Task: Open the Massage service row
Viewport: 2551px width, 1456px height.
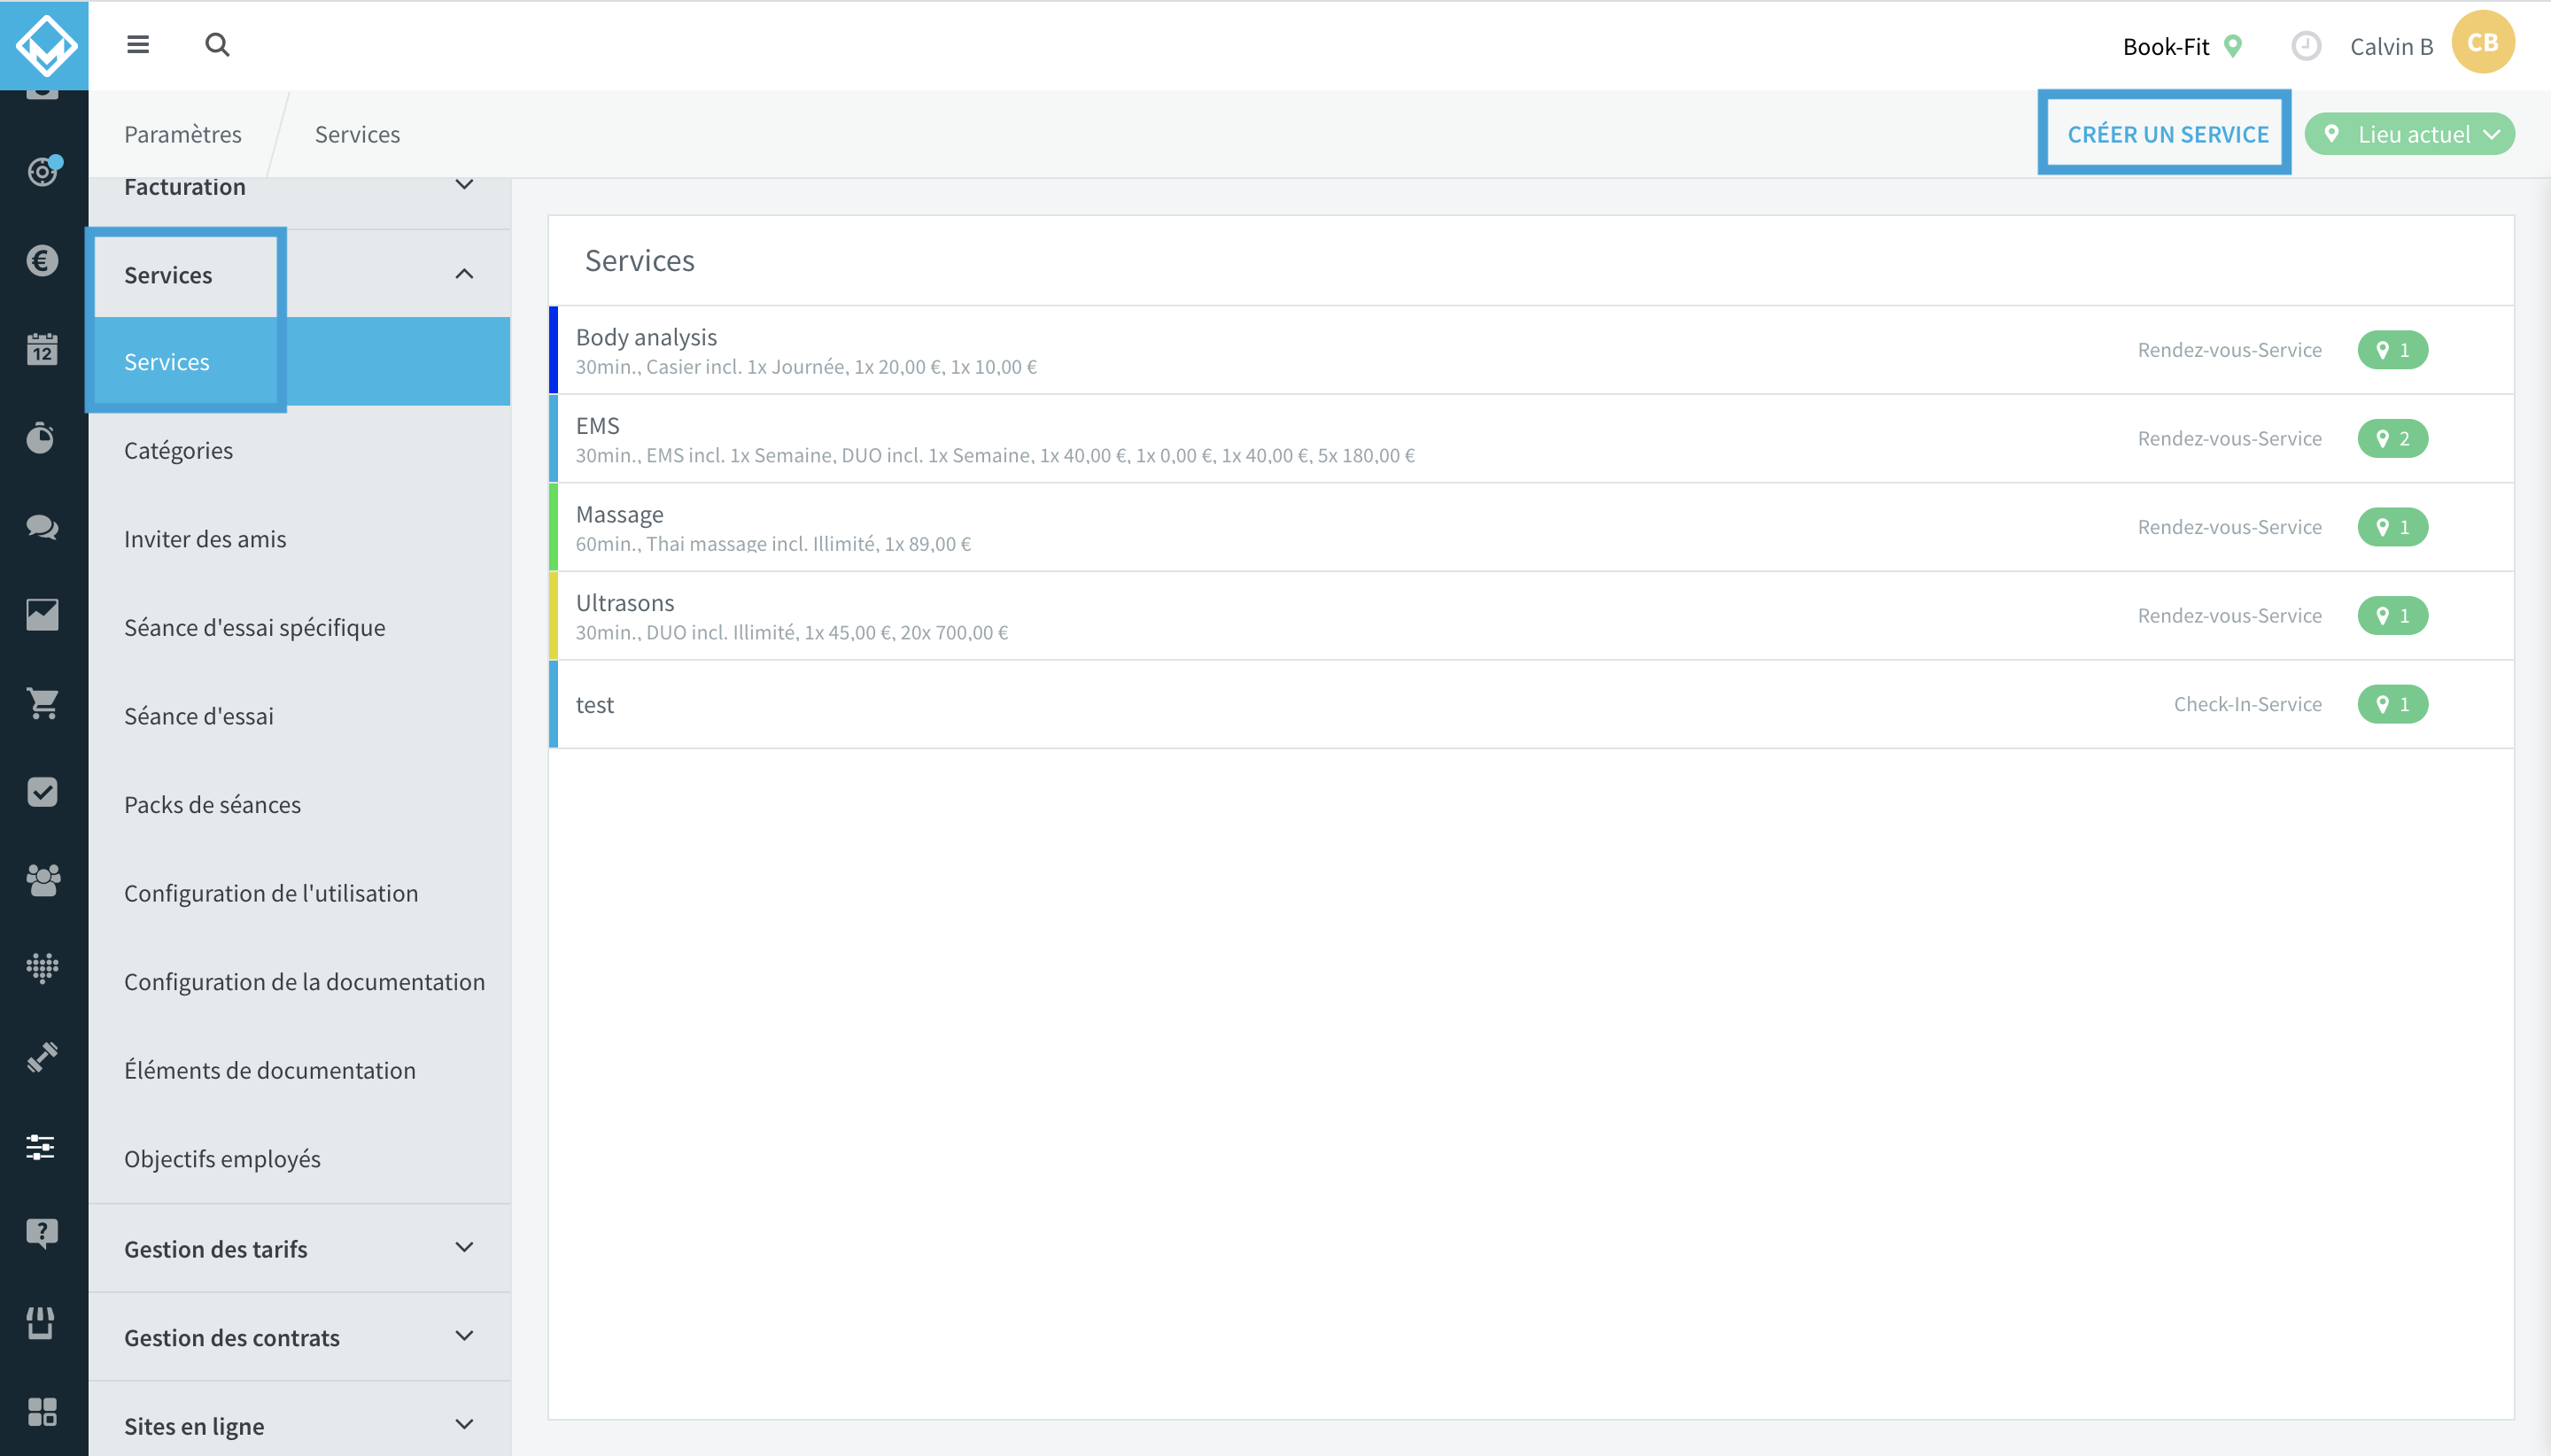Action: coord(1531,527)
